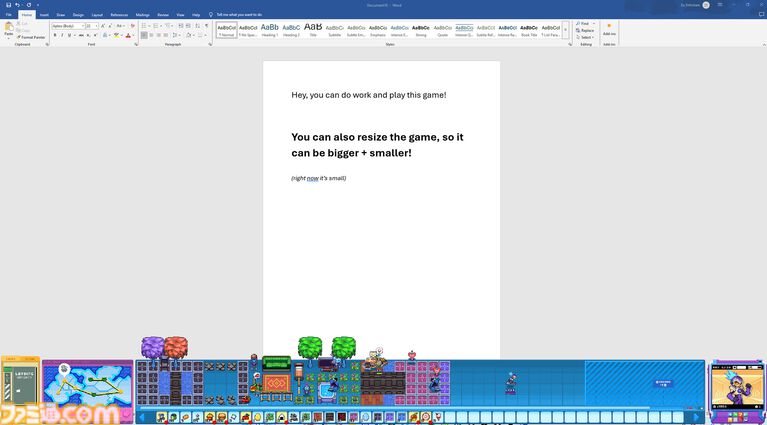Switch to the Layout ribbon tab
The width and height of the screenshot is (767, 425).
tap(97, 15)
